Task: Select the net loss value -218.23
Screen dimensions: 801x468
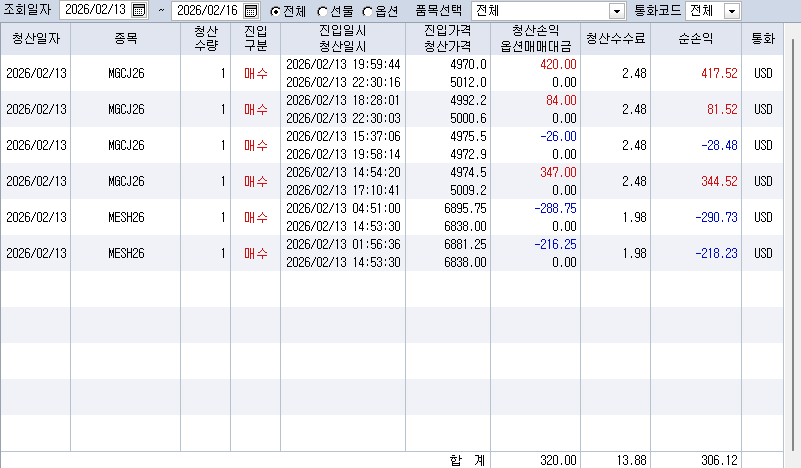Action: (716, 253)
